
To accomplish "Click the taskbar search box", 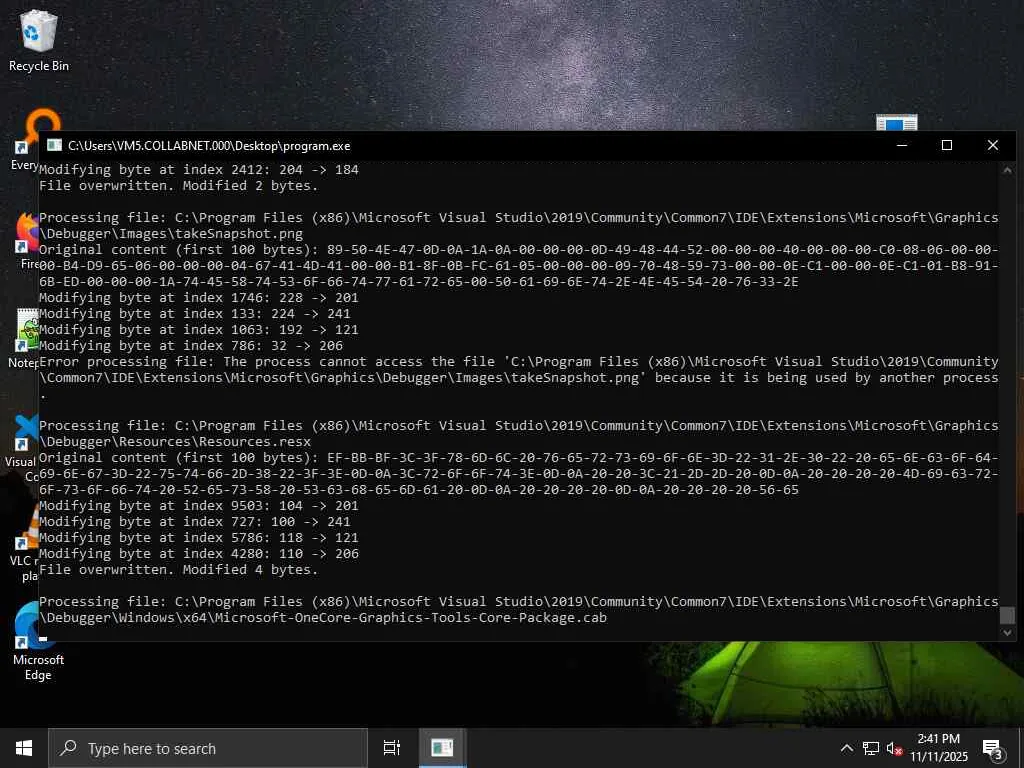I will coord(208,748).
